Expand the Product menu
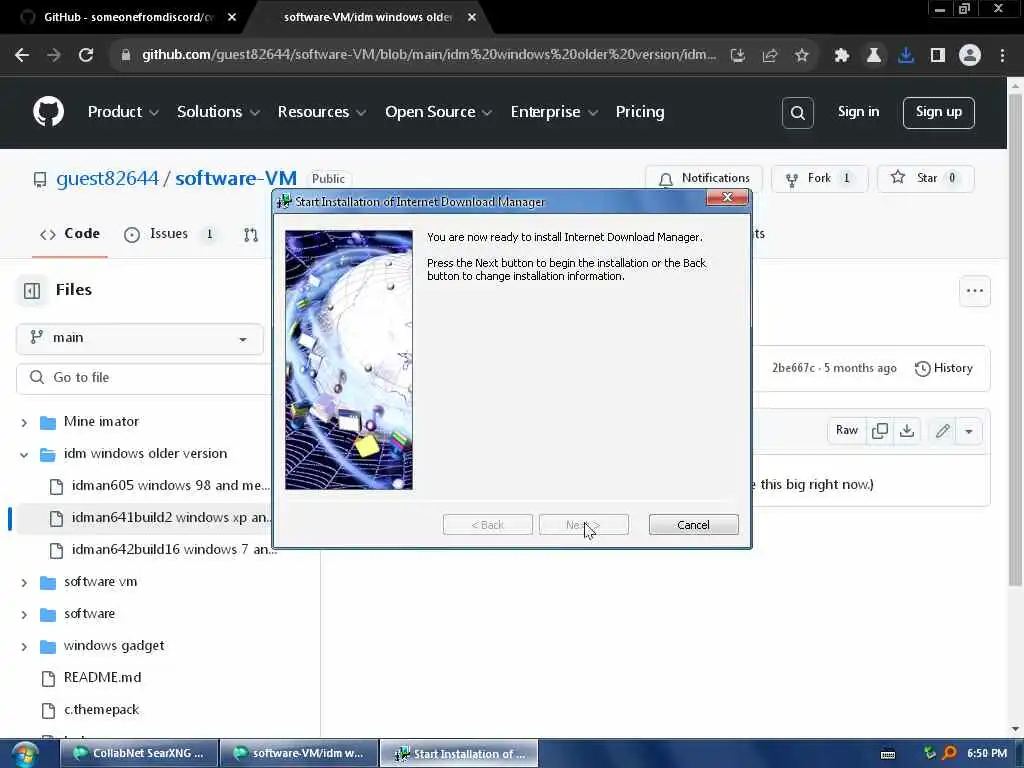 tap(123, 112)
